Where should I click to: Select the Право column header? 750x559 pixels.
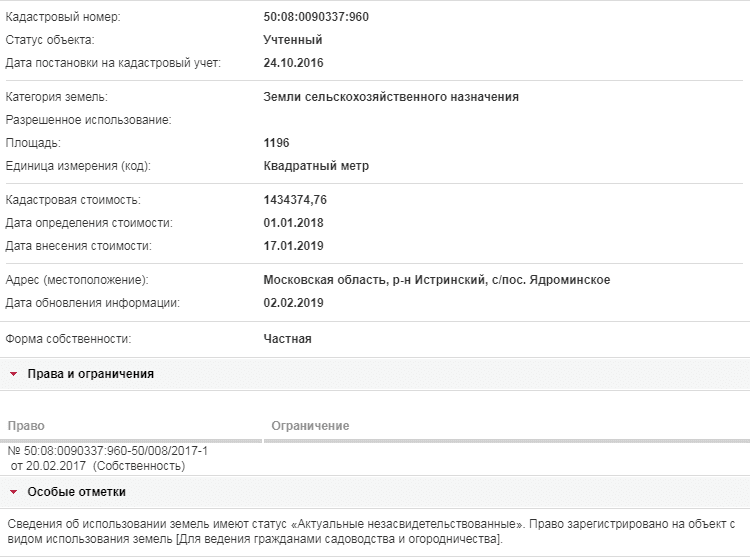tap(26, 426)
